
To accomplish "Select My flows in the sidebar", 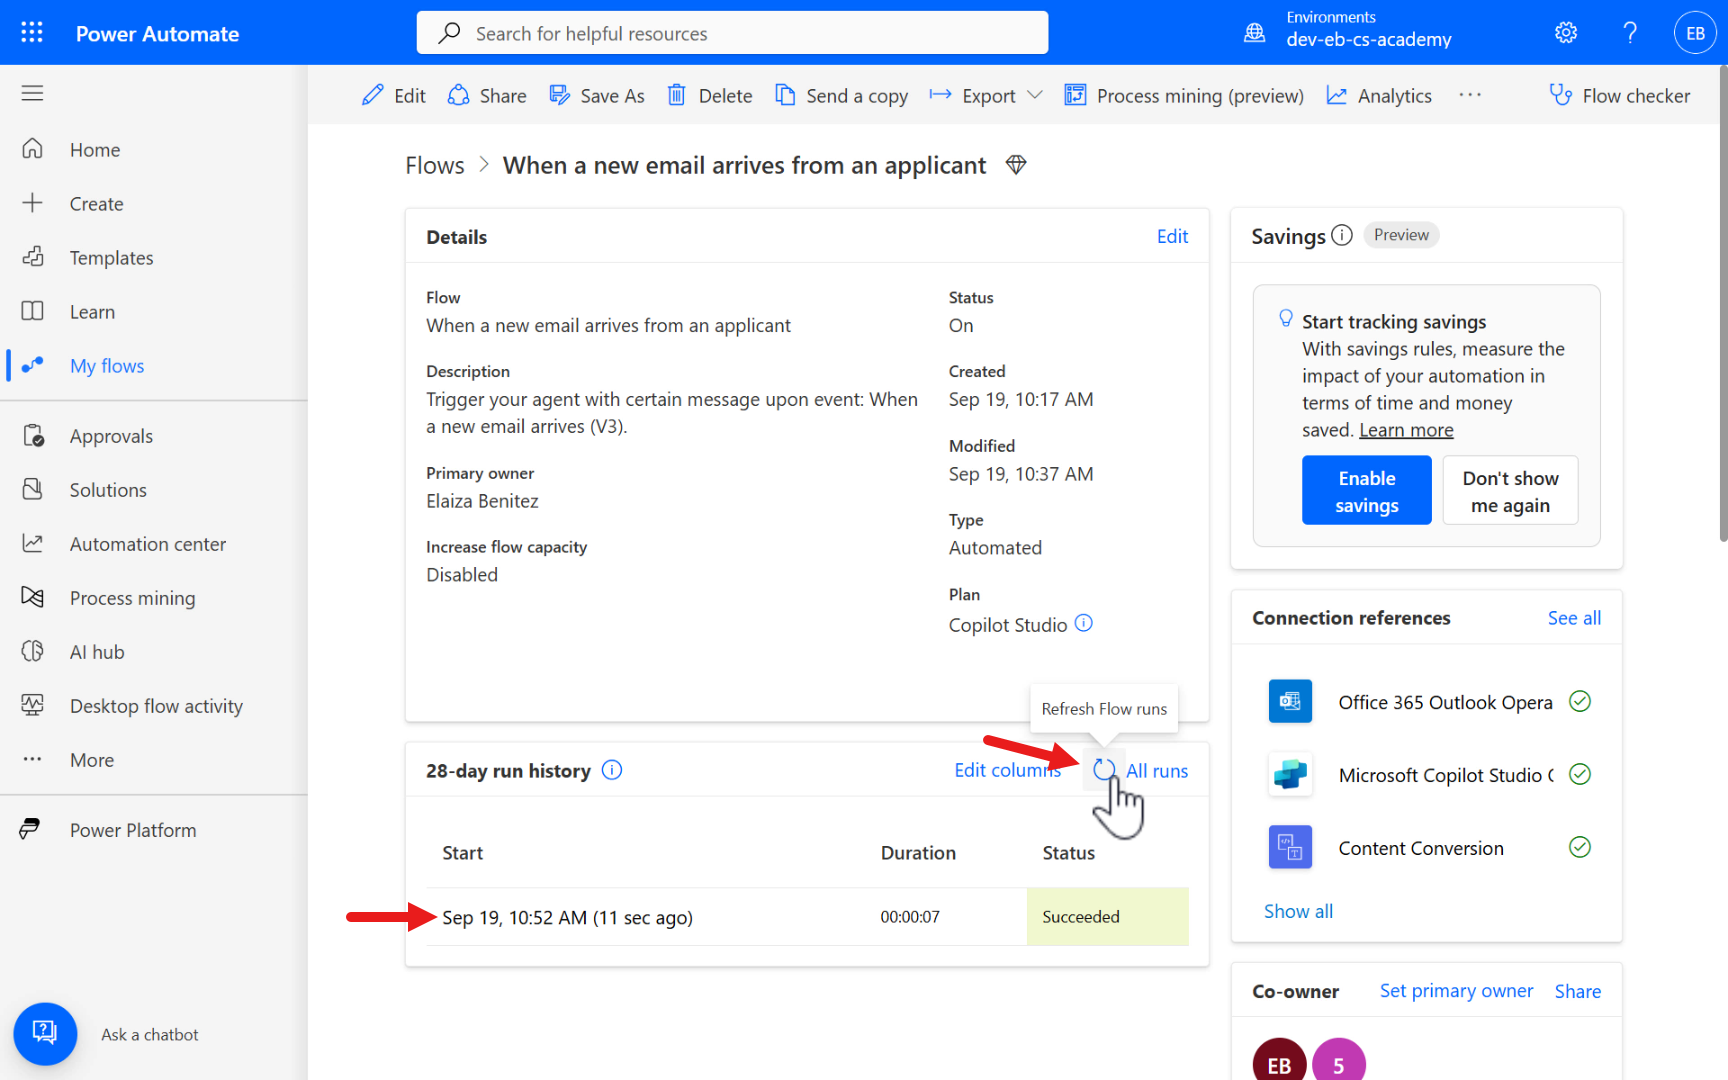I will coord(107,365).
